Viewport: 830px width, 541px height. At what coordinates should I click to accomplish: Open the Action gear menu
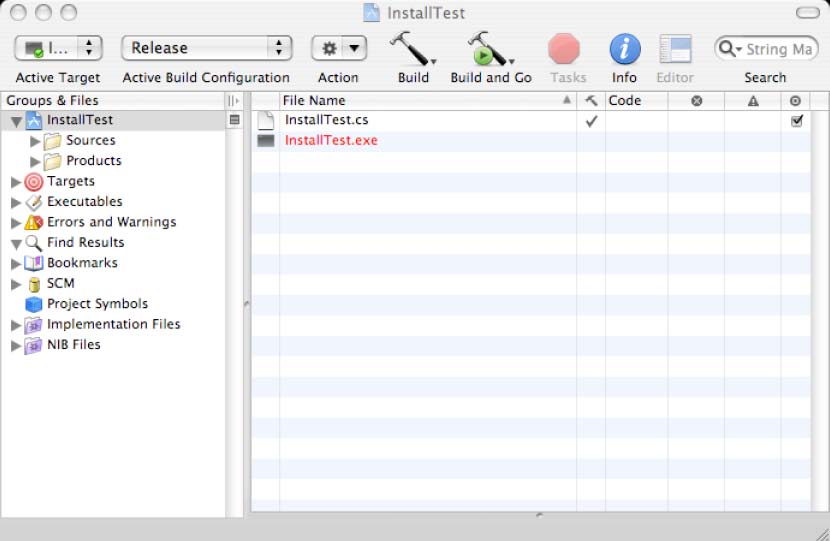click(339, 49)
